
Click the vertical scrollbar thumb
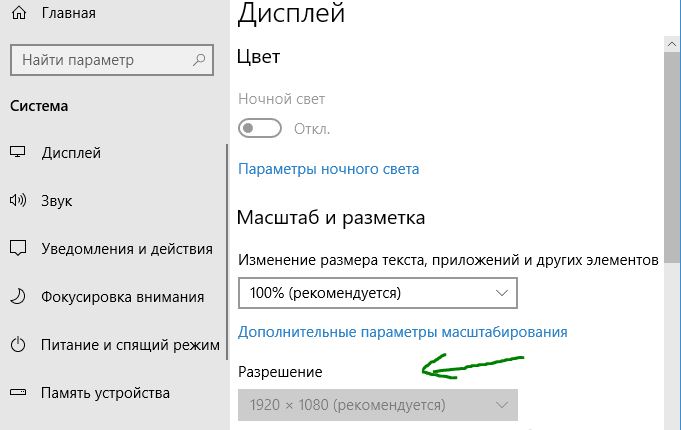672,157
